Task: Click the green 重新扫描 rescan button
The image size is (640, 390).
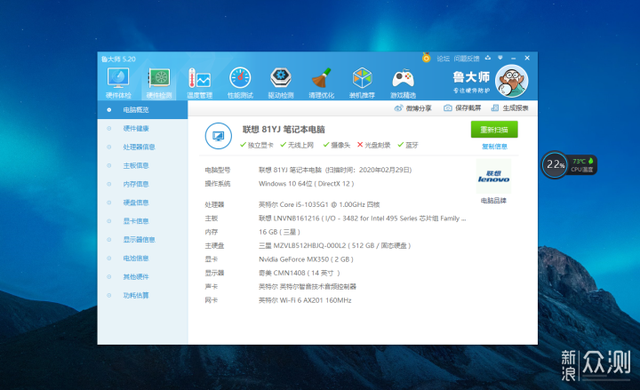Action: pyautogui.click(x=494, y=129)
